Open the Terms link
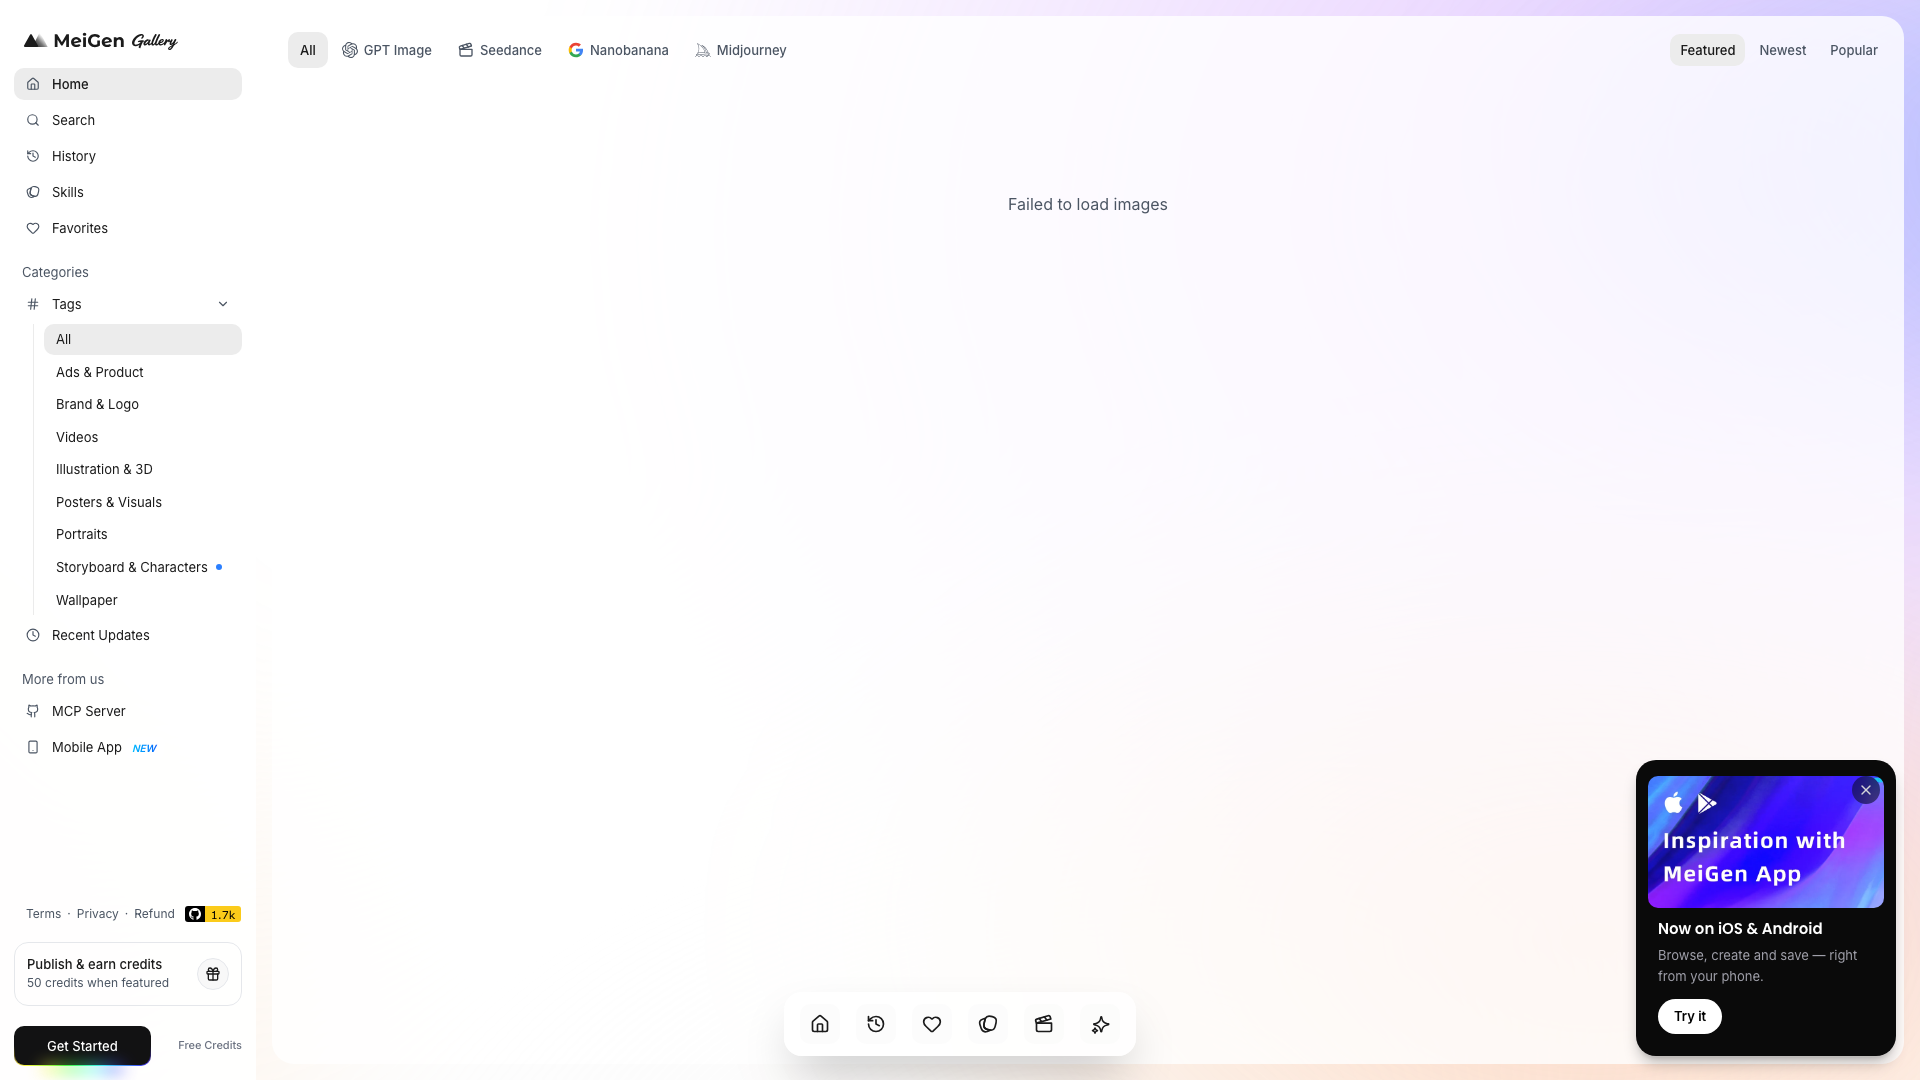The width and height of the screenshot is (1920, 1080). tap(43, 914)
